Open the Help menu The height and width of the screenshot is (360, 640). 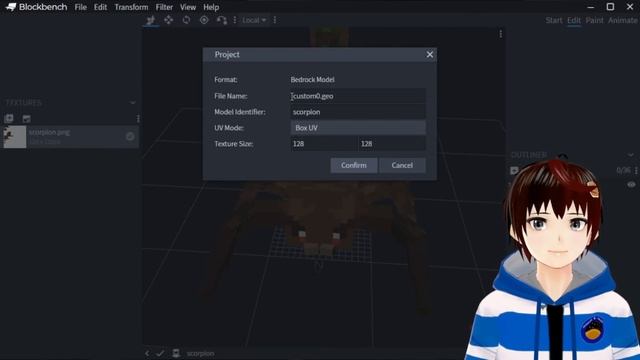(211, 7)
